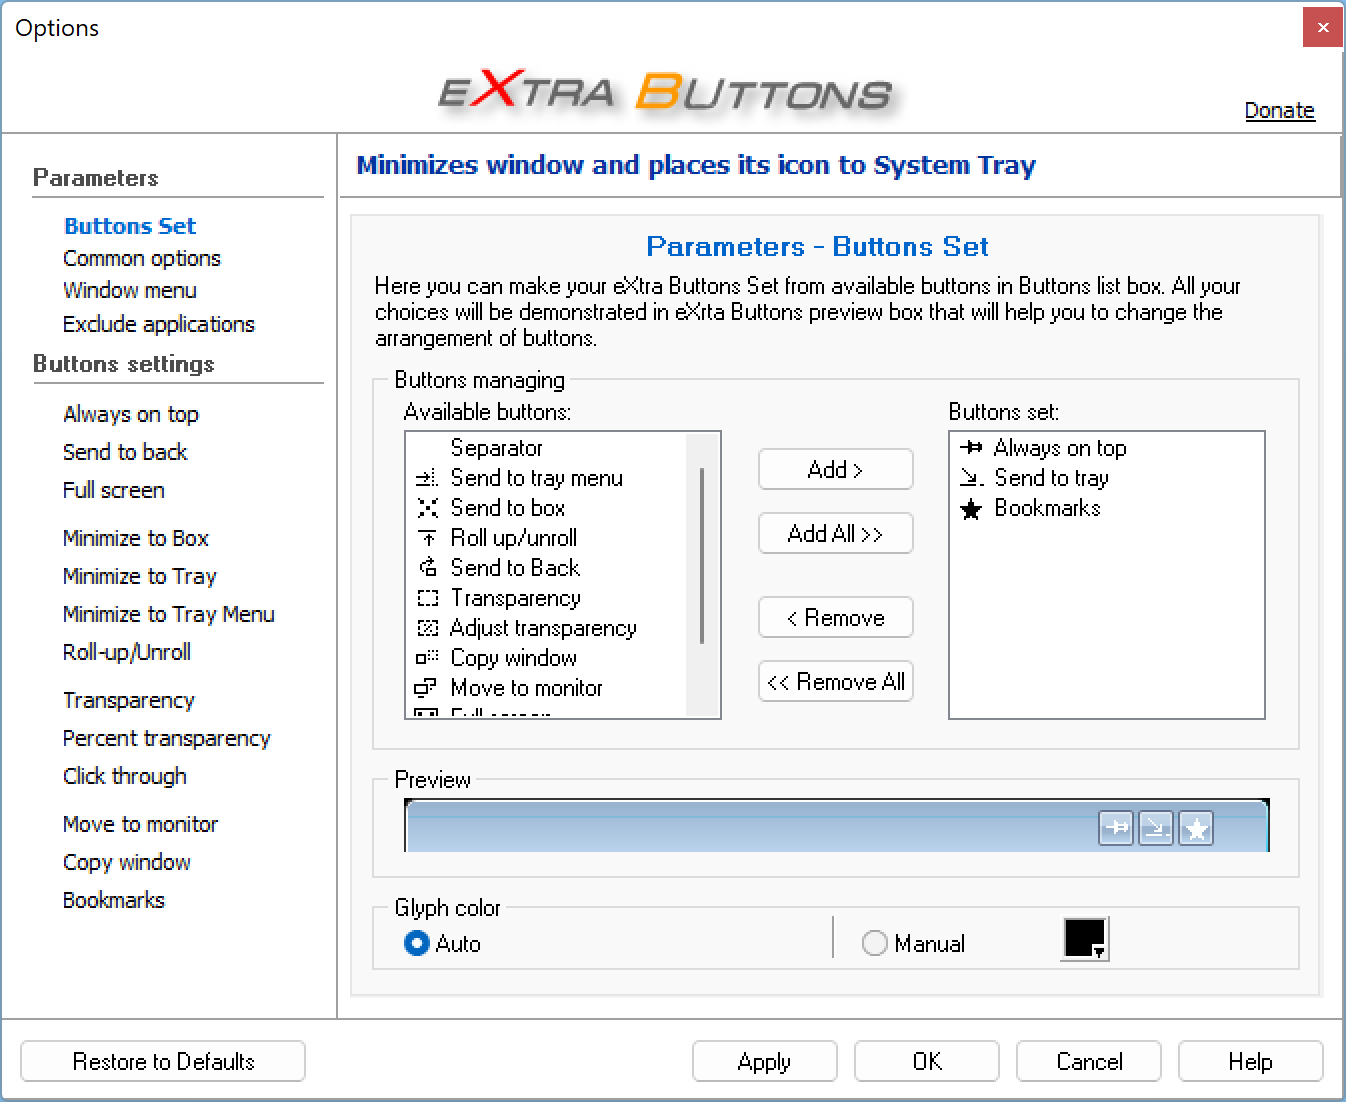Screen dimensions: 1346x1102
Task: Select 'Send to box' text in the list
Action: pyautogui.click(x=508, y=508)
